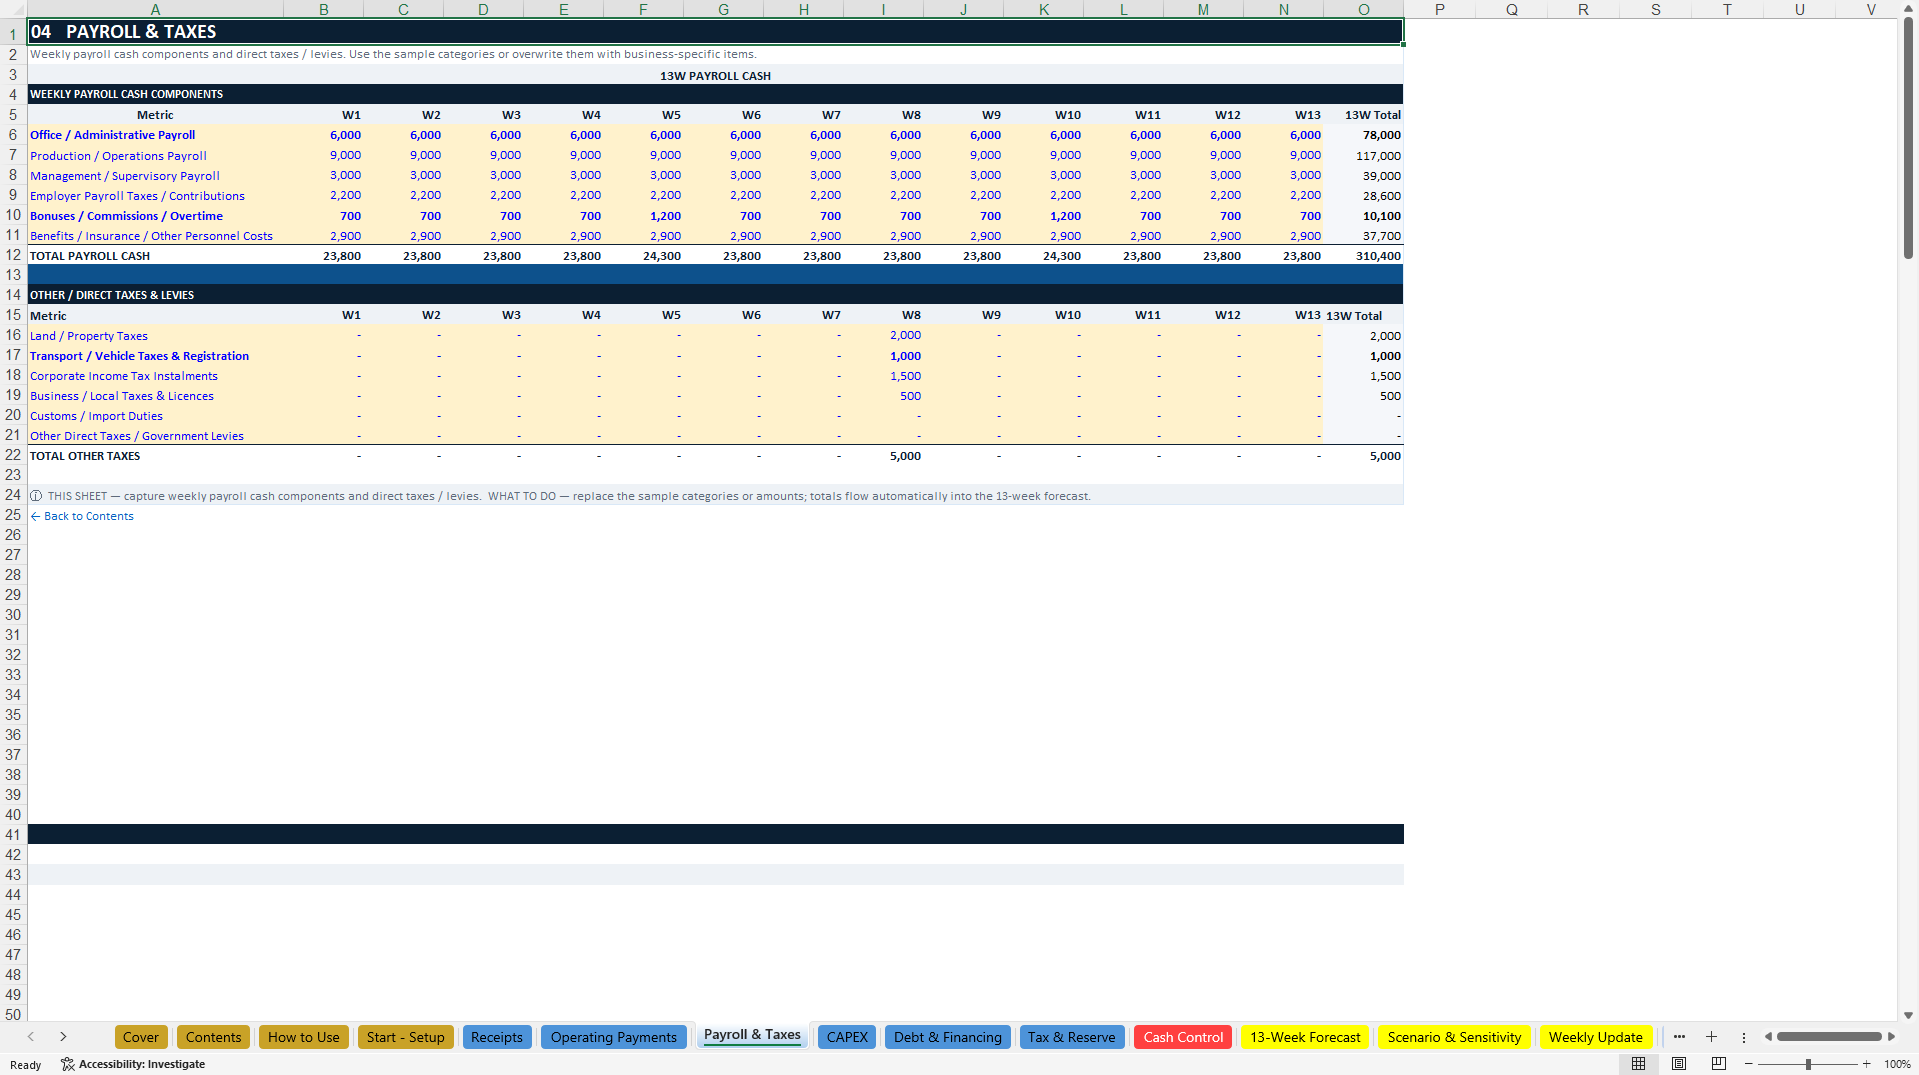Select the Tax & Reserve tab
This screenshot has width=1919, height=1075.
pos(1071,1037)
